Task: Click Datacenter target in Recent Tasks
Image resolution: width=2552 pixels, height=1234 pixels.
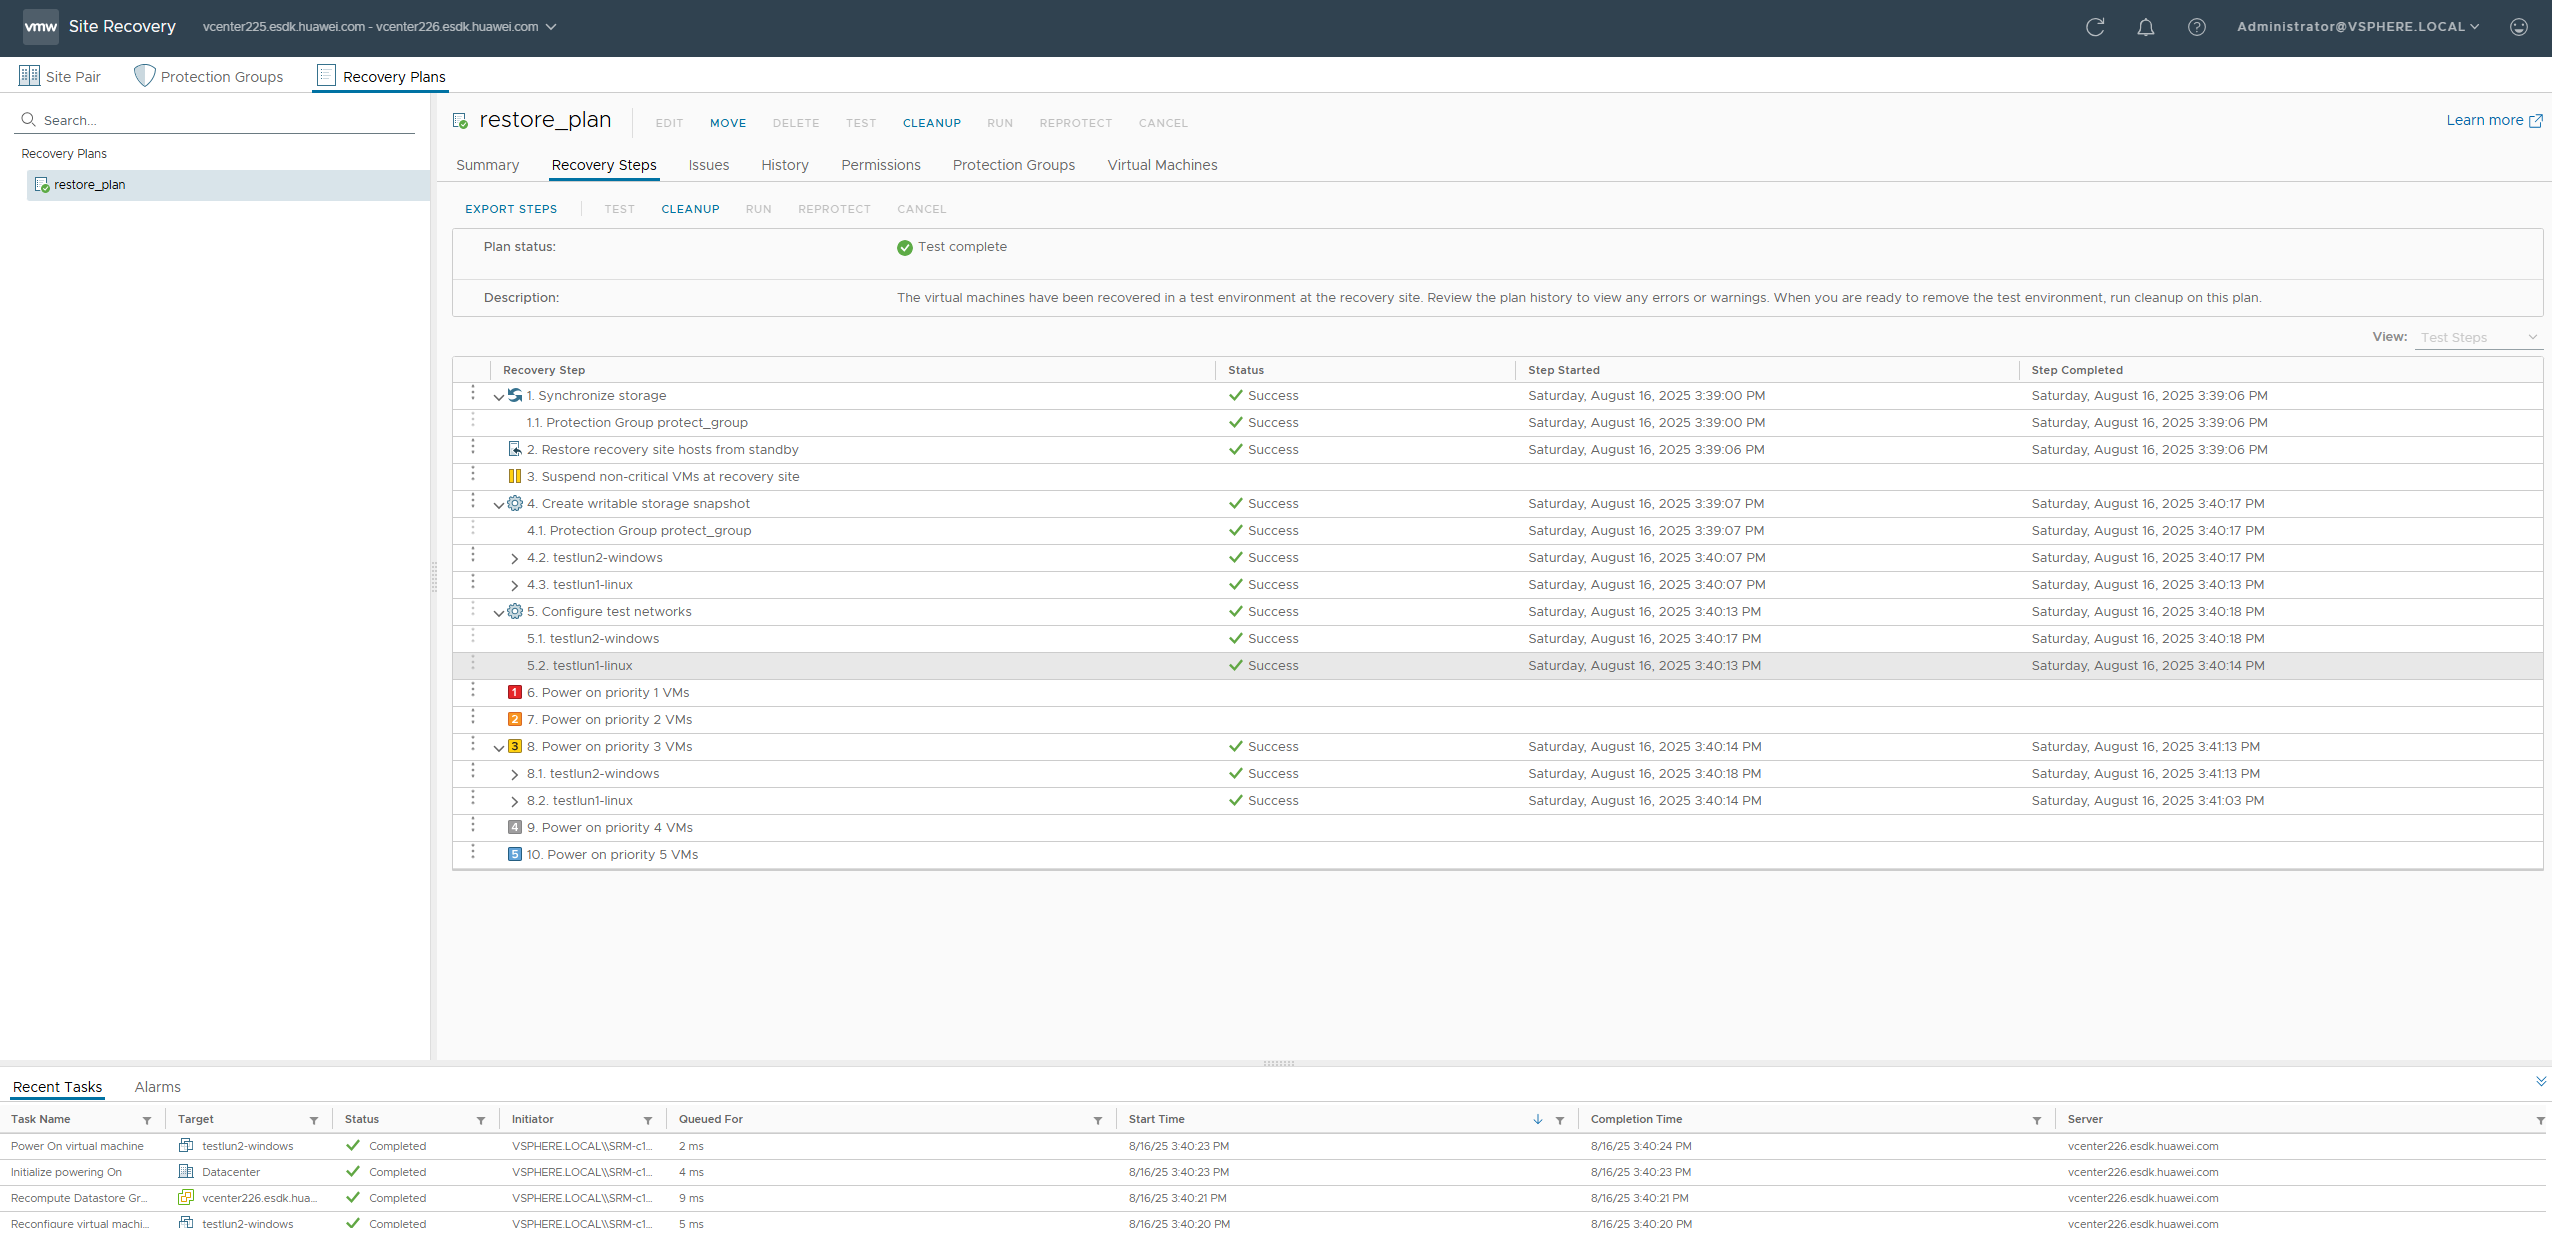Action: [x=231, y=1172]
